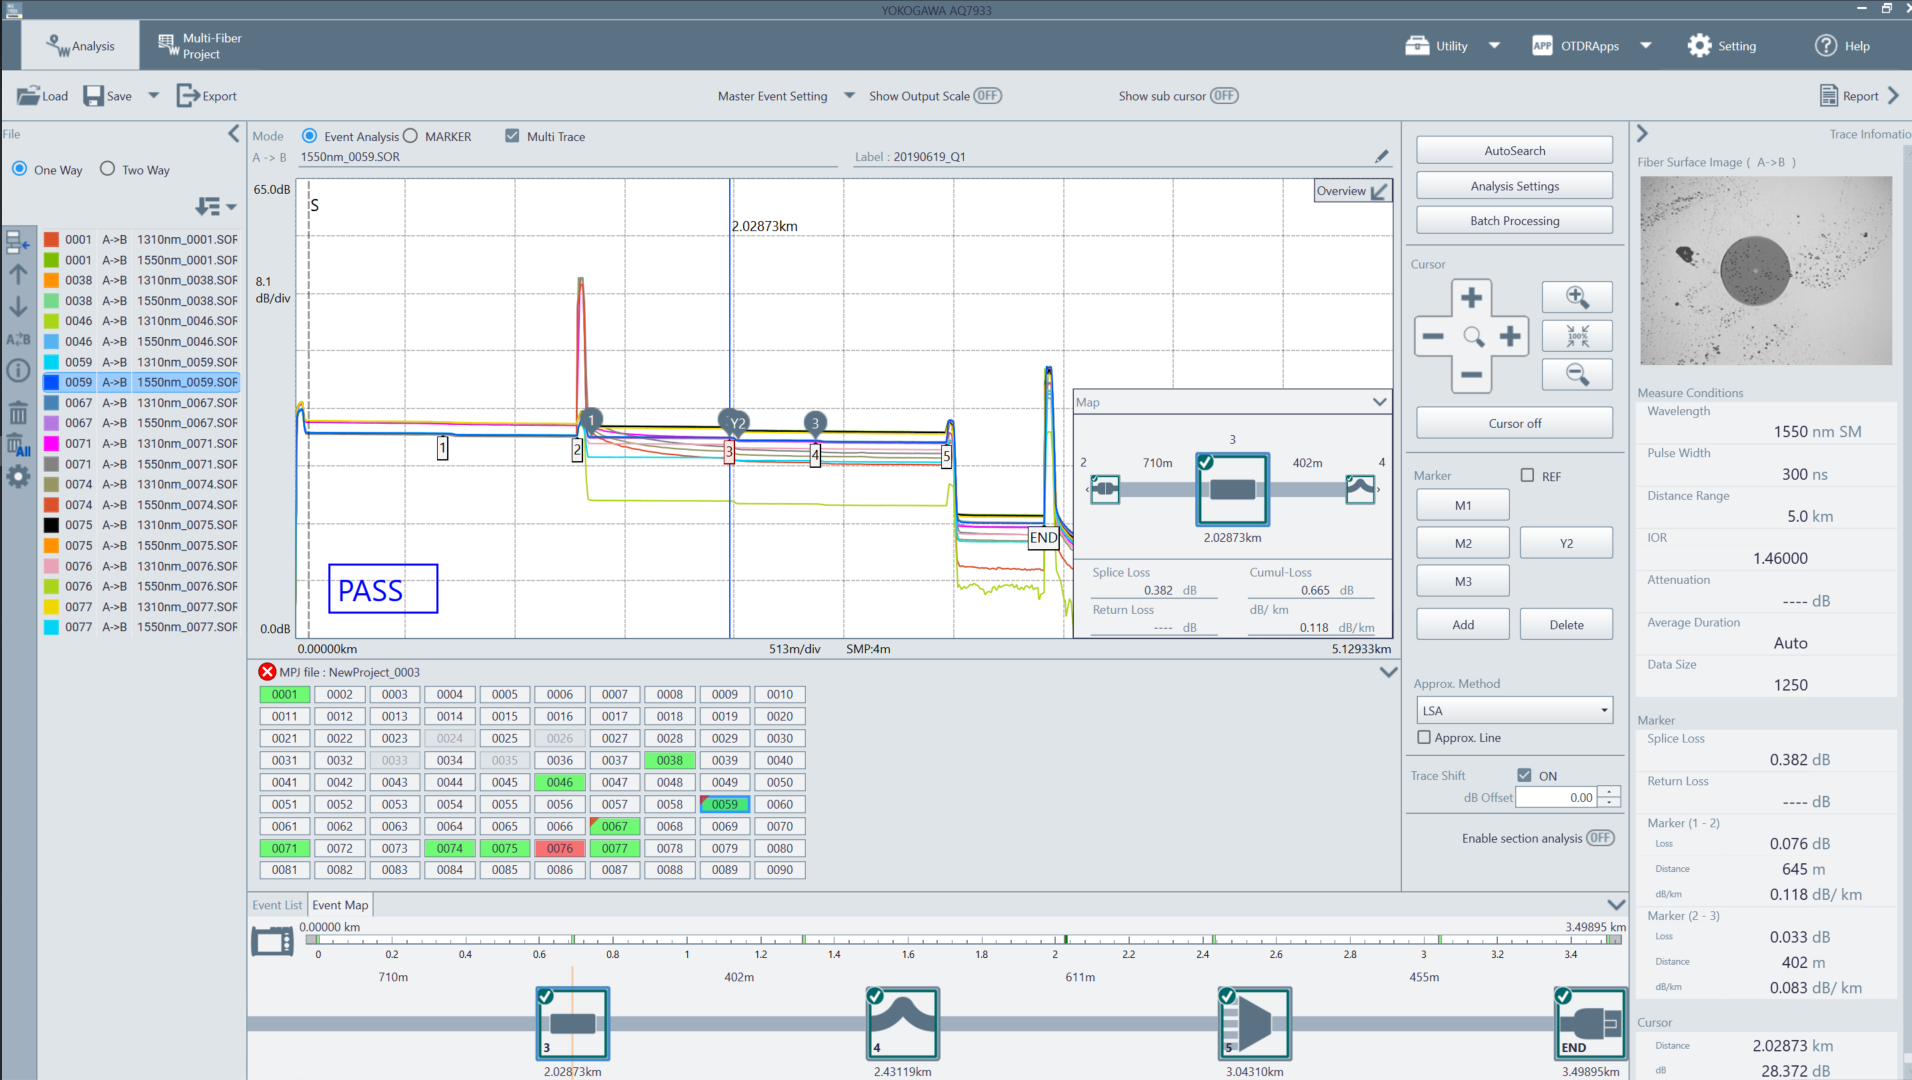Click the AutoSearch button

(1514, 150)
